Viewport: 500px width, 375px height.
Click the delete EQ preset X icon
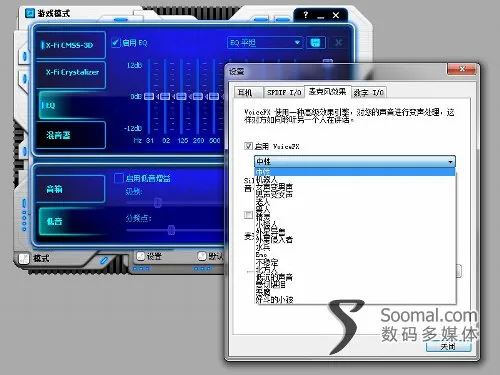(338, 43)
